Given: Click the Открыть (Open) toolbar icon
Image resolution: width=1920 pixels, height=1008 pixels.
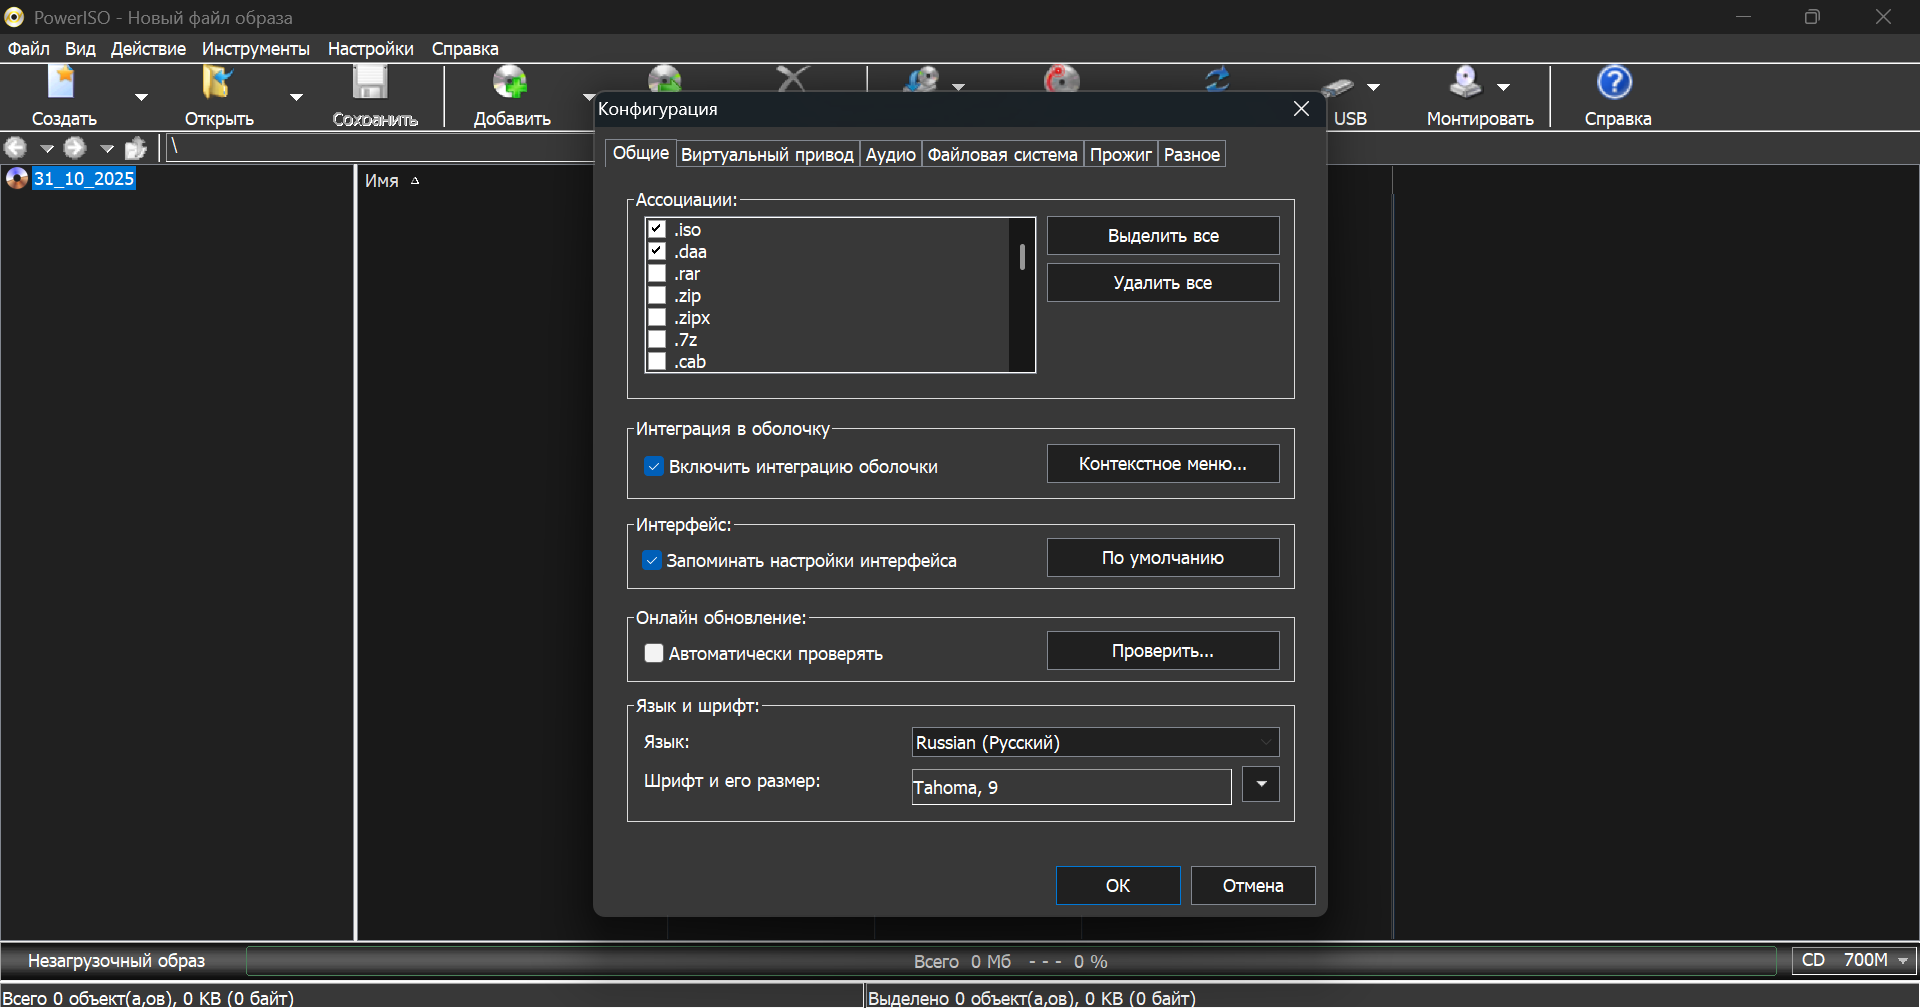Looking at the screenshot, I should point(217,83).
